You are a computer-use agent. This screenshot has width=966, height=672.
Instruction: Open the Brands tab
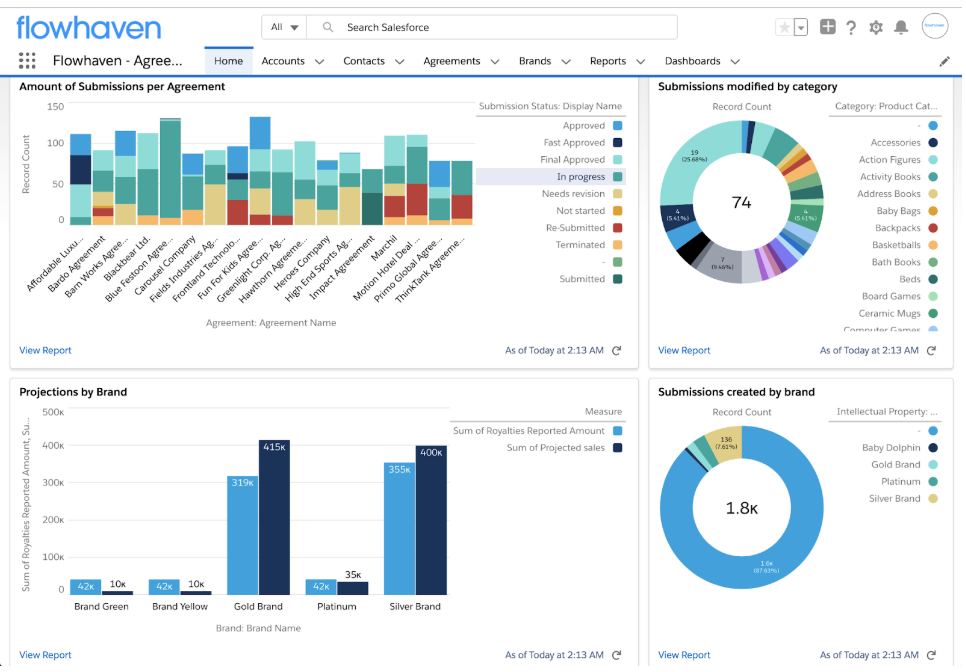[535, 61]
